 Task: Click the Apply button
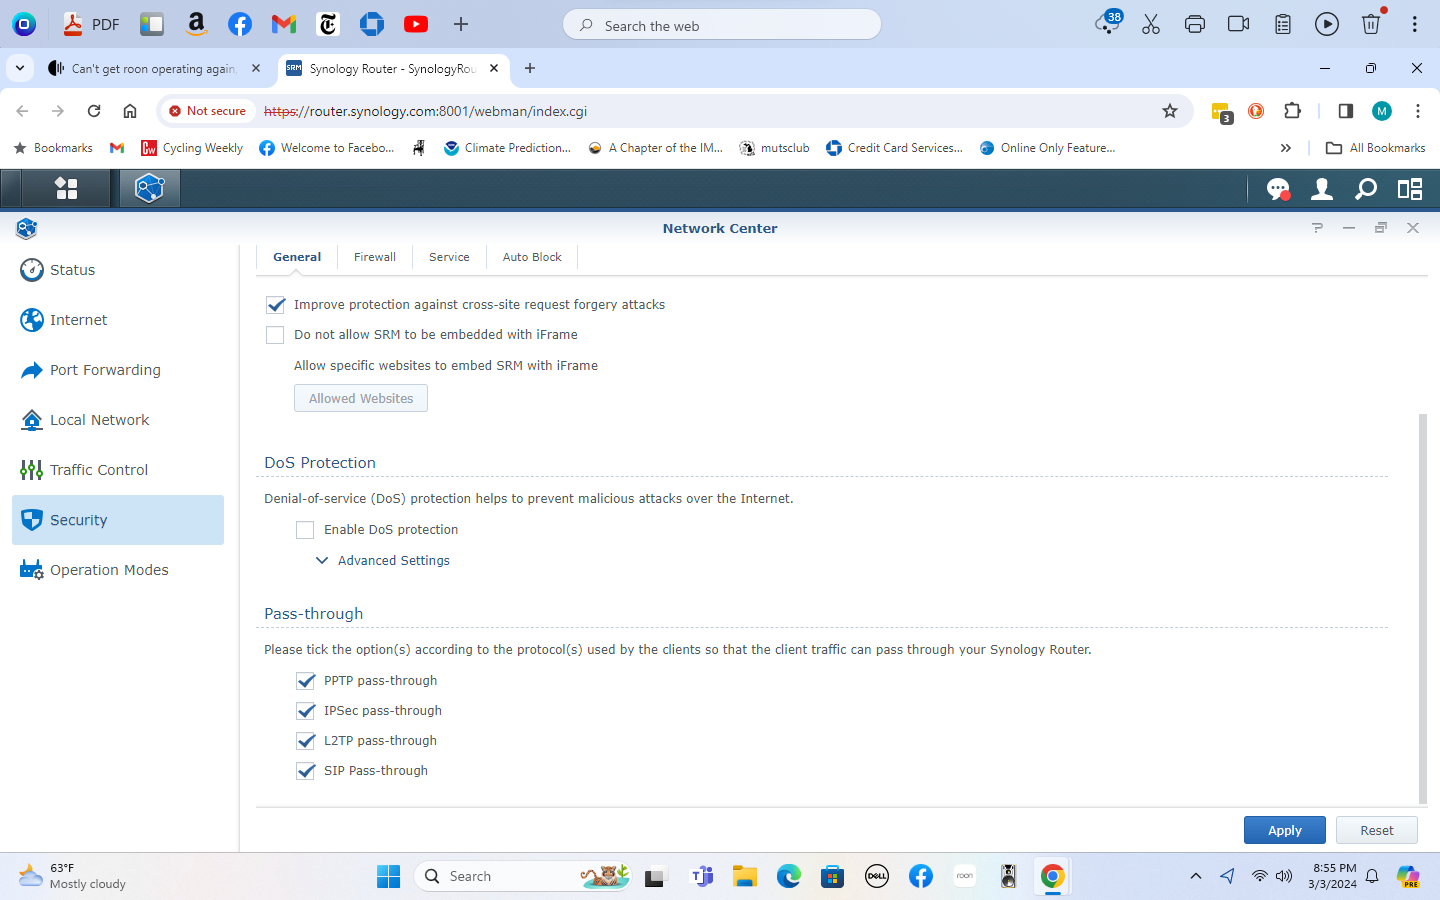[x=1285, y=830]
